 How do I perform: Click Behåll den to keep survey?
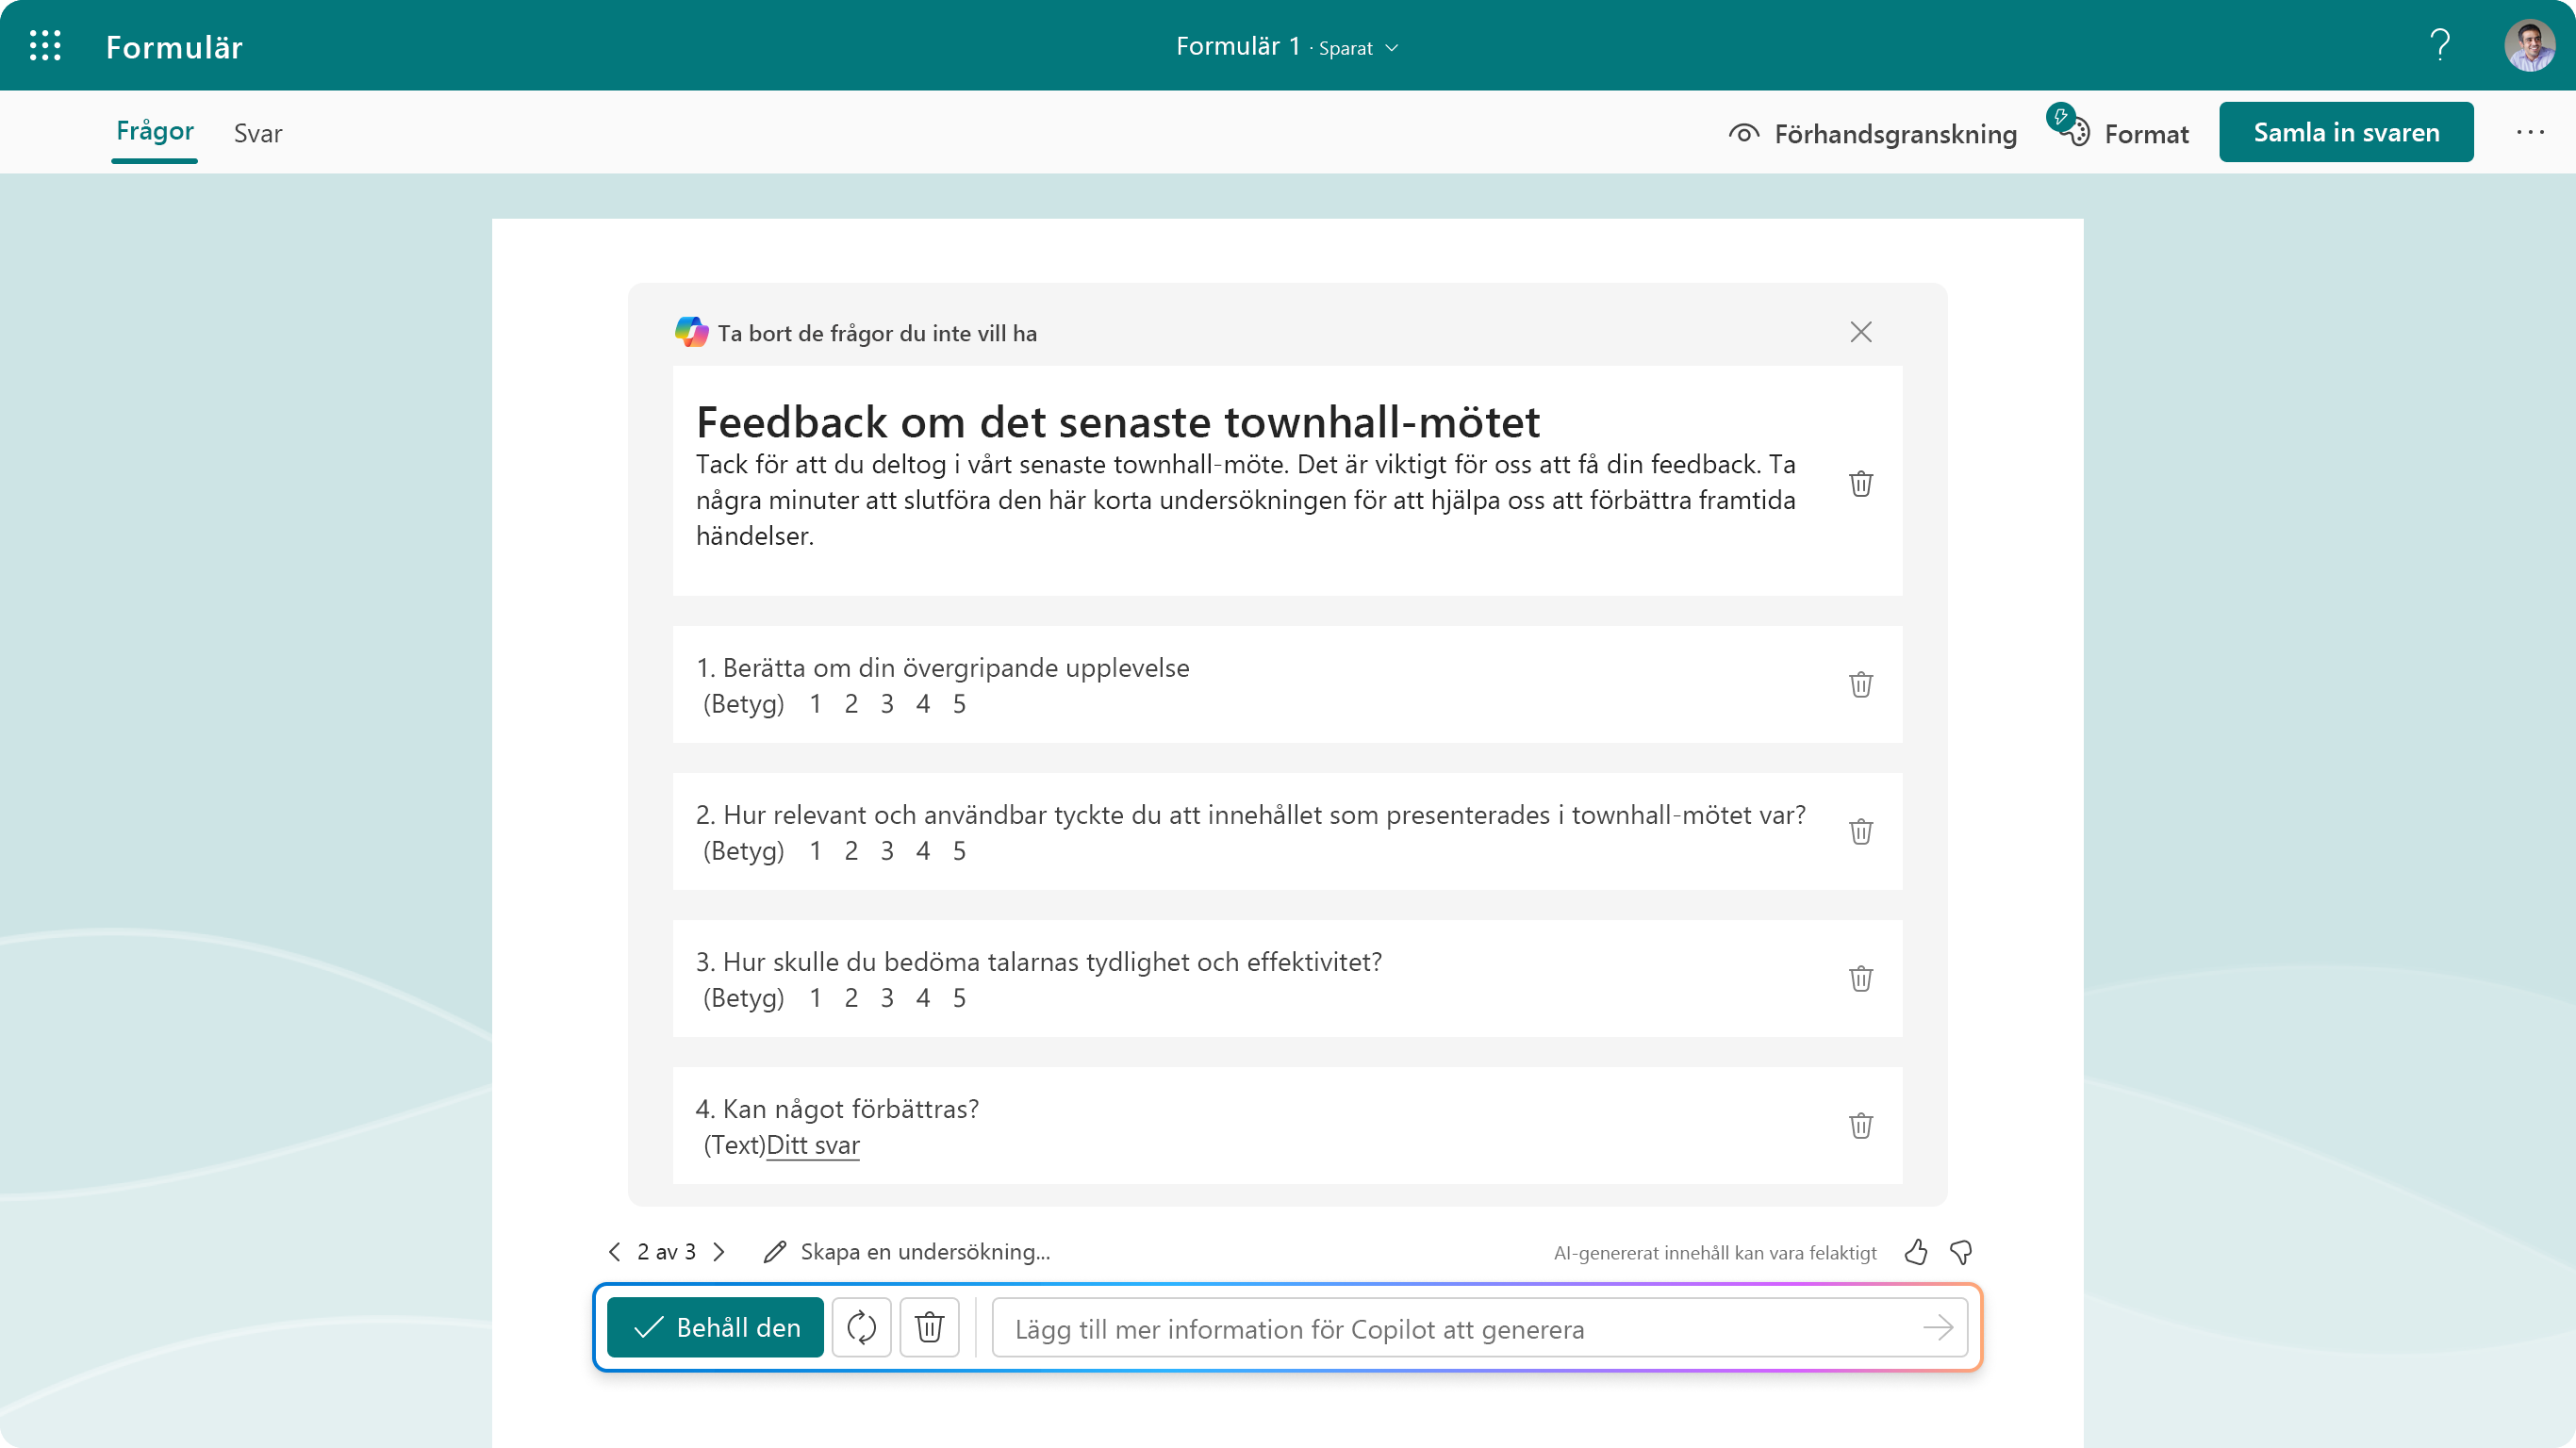pyautogui.click(x=717, y=1327)
